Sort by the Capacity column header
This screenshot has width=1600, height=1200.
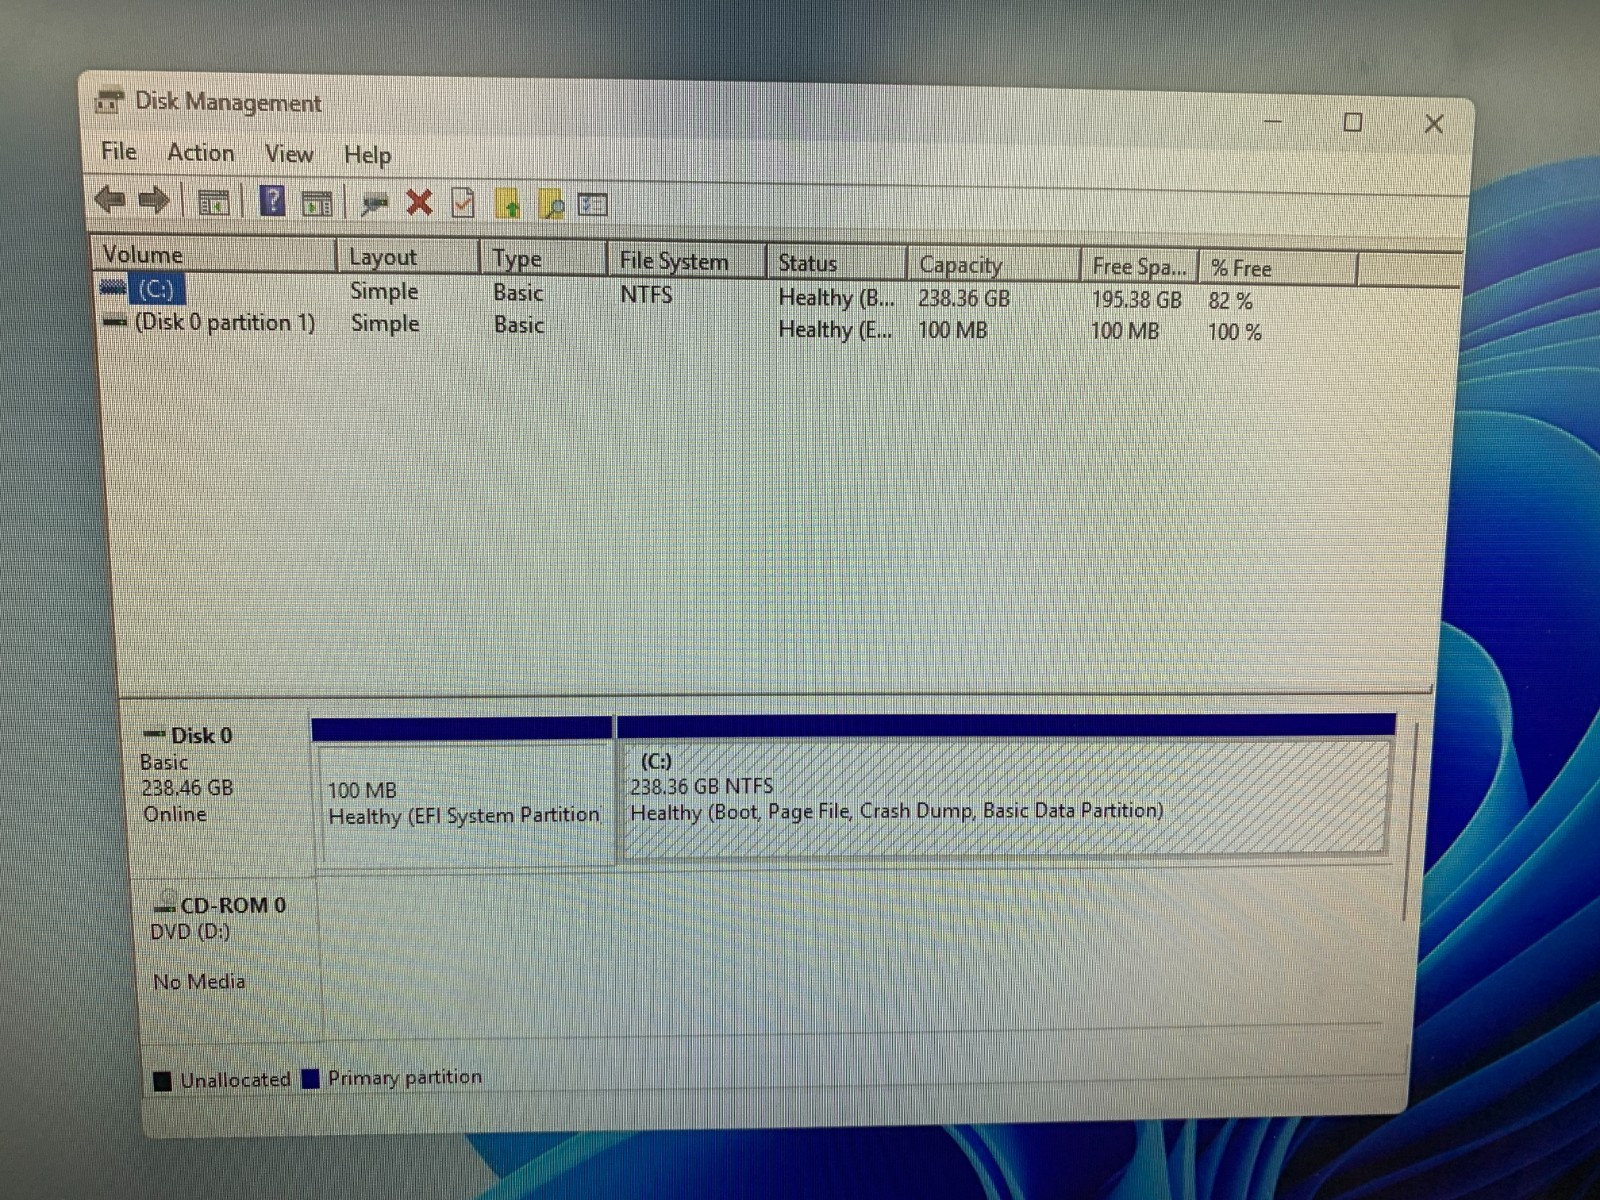[994, 265]
